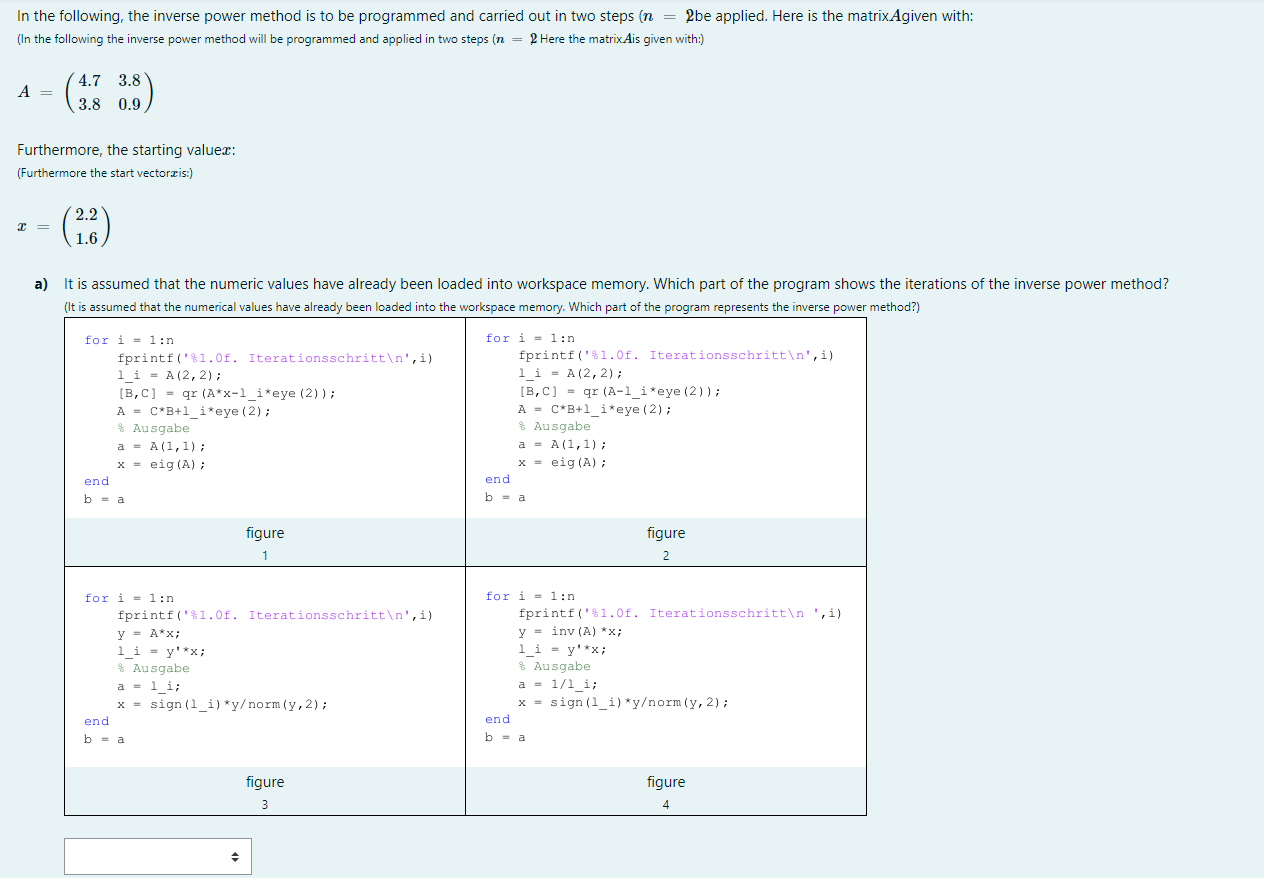Screen dimensions: 1264x878
Task: Select the figure 1 code snippet image
Action: [x=265, y=419]
